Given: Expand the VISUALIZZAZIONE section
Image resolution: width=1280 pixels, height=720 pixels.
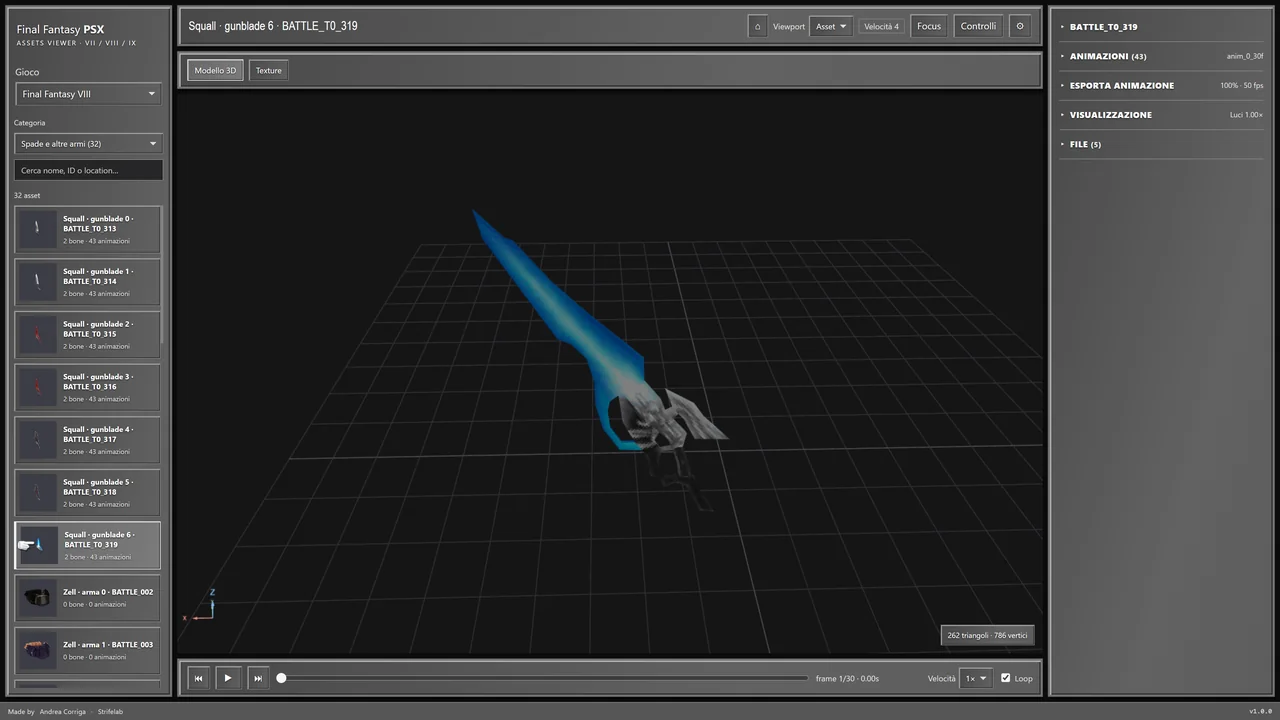Looking at the screenshot, I should 1162,115.
